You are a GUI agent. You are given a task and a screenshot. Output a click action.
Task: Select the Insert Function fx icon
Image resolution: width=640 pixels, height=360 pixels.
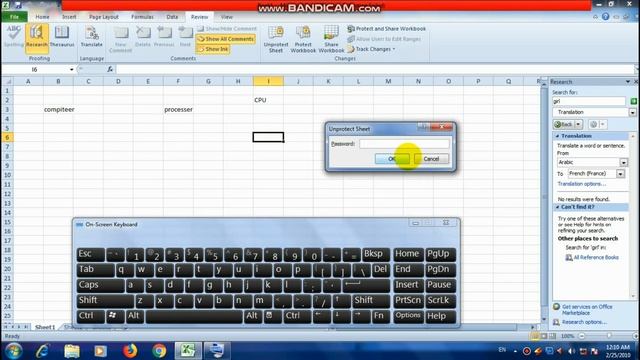click(110, 69)
